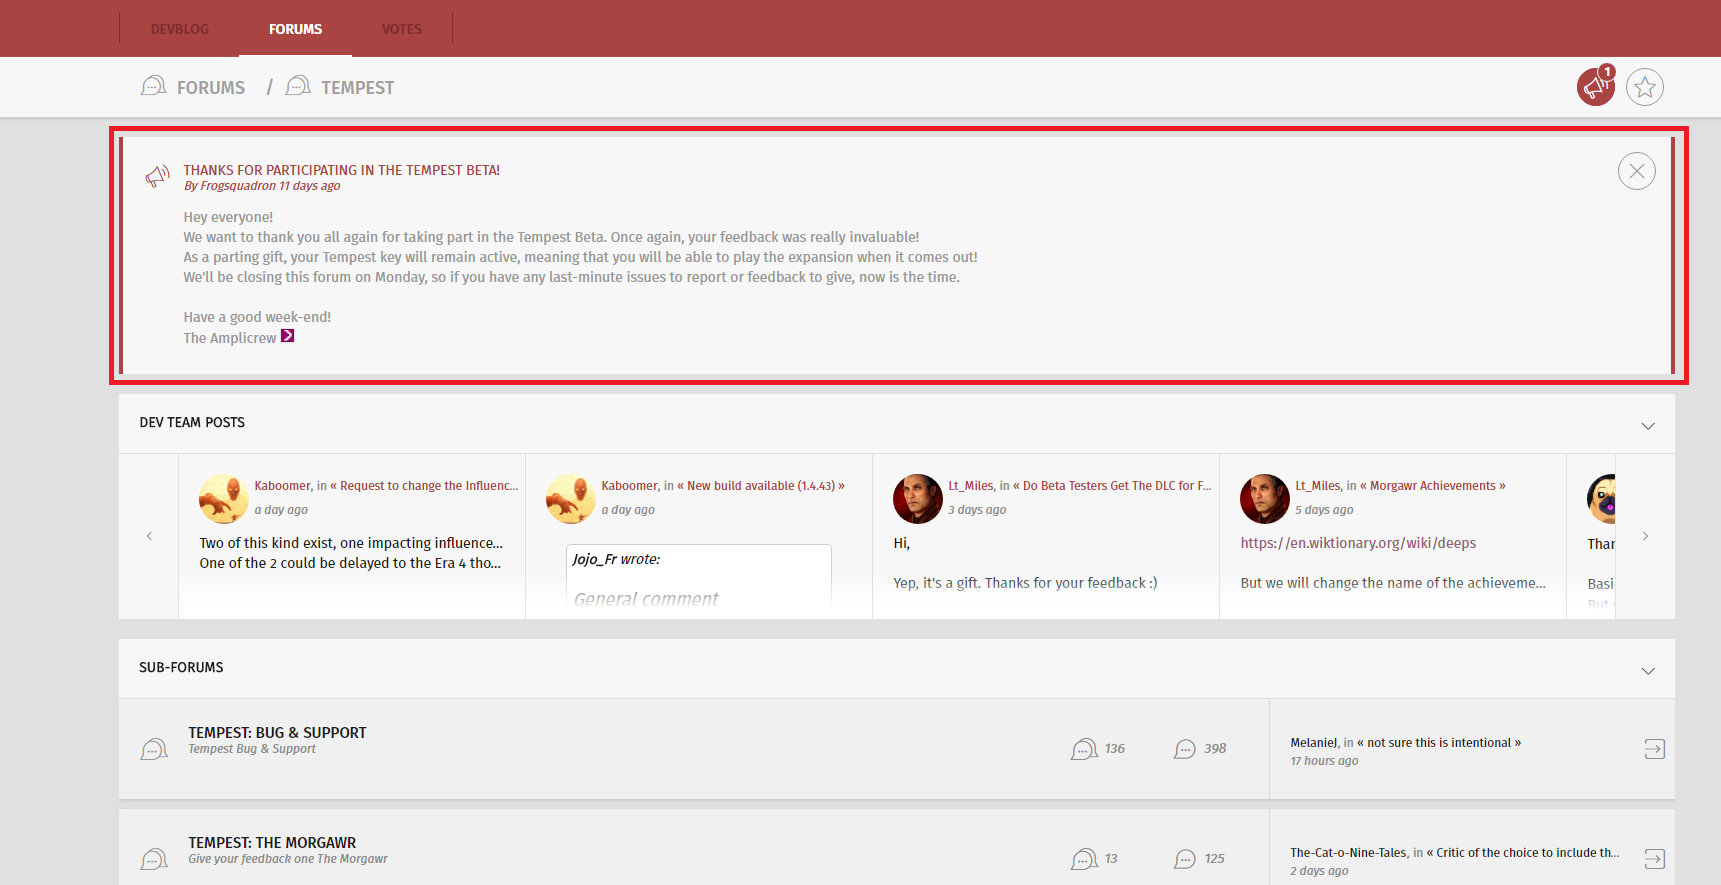The width and height of the screenshot is (1721, 885).
Task: Click 'Yep, it's a gift' post text
Action: [x=1025, y=583]
